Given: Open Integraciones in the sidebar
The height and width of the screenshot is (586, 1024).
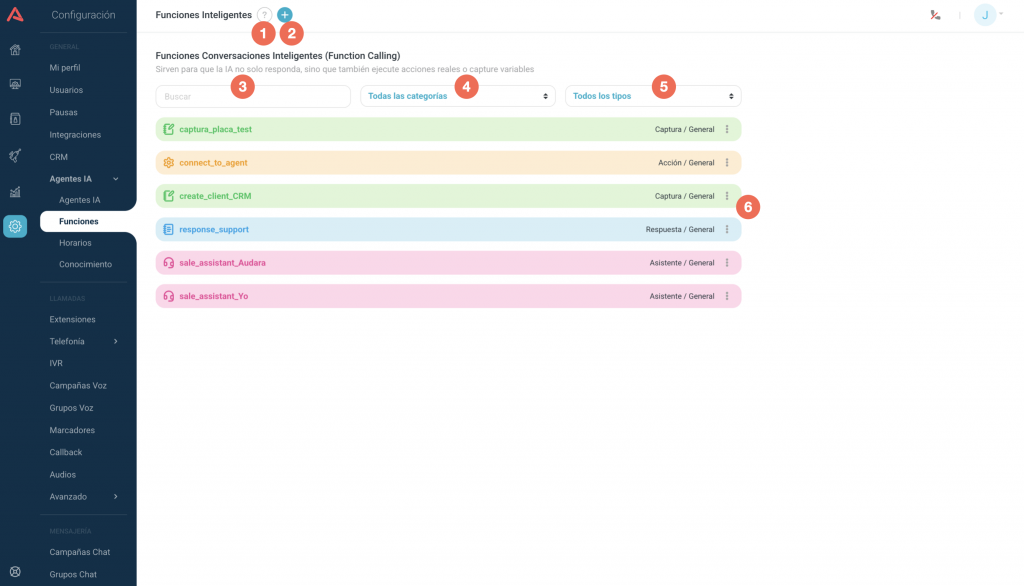Looking at the screenshot, I should coord(75,135).
